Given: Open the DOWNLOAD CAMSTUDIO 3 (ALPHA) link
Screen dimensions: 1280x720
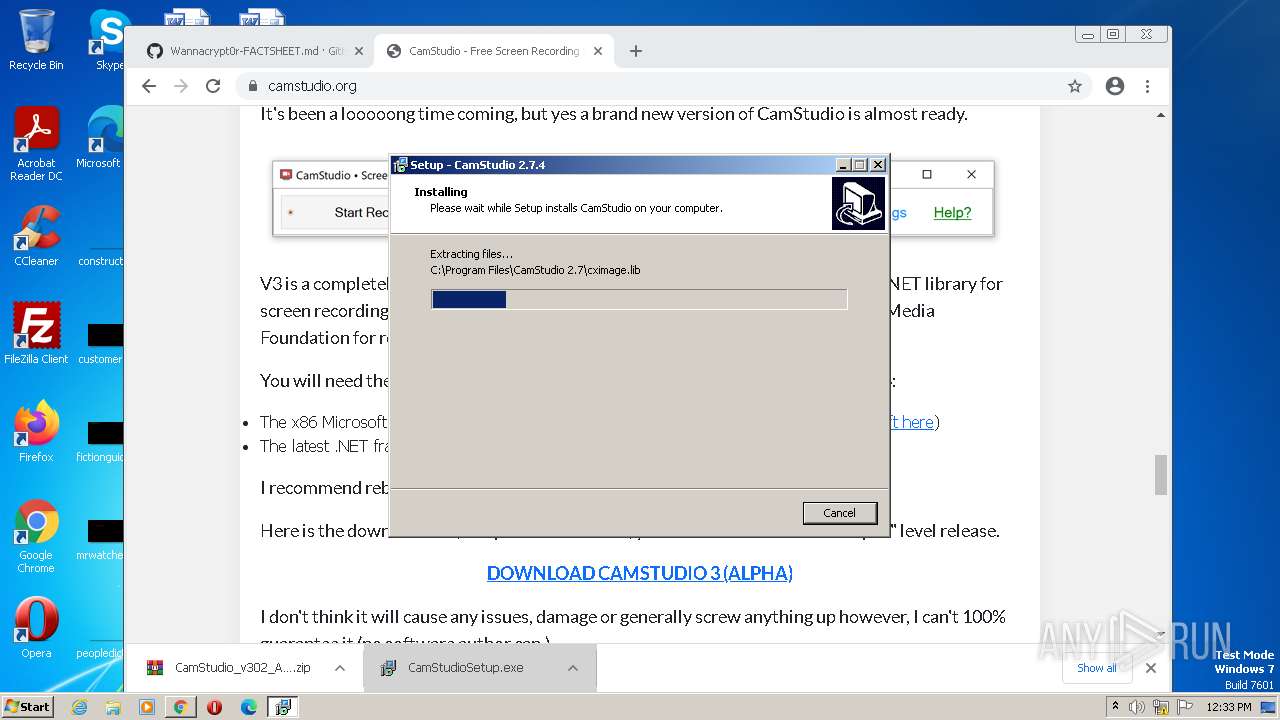Looking at the screenshot, I should tap(640, 573).
